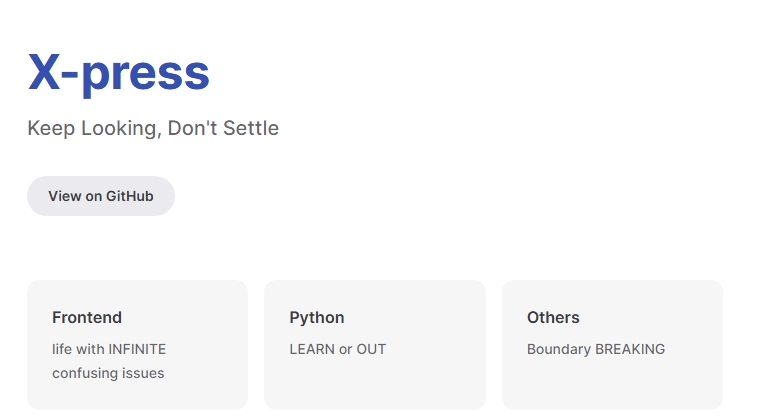Open the Frontend feature card

coord(138,345)
